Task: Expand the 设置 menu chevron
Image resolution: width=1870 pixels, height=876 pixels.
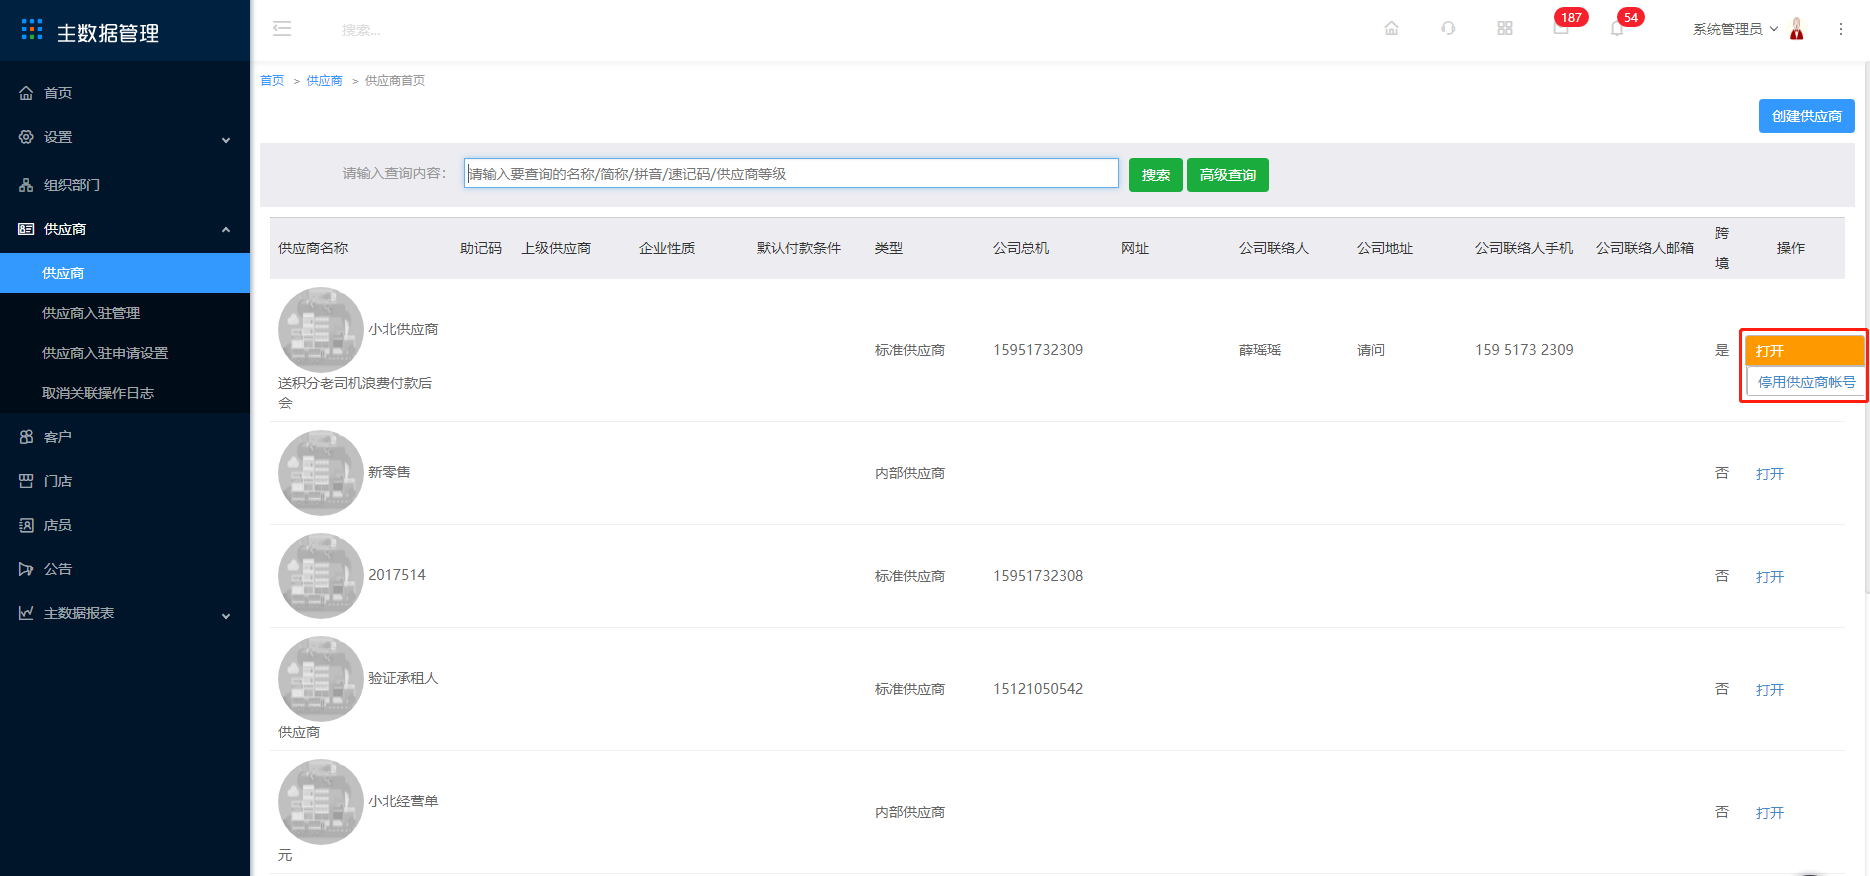Action: 226,140
